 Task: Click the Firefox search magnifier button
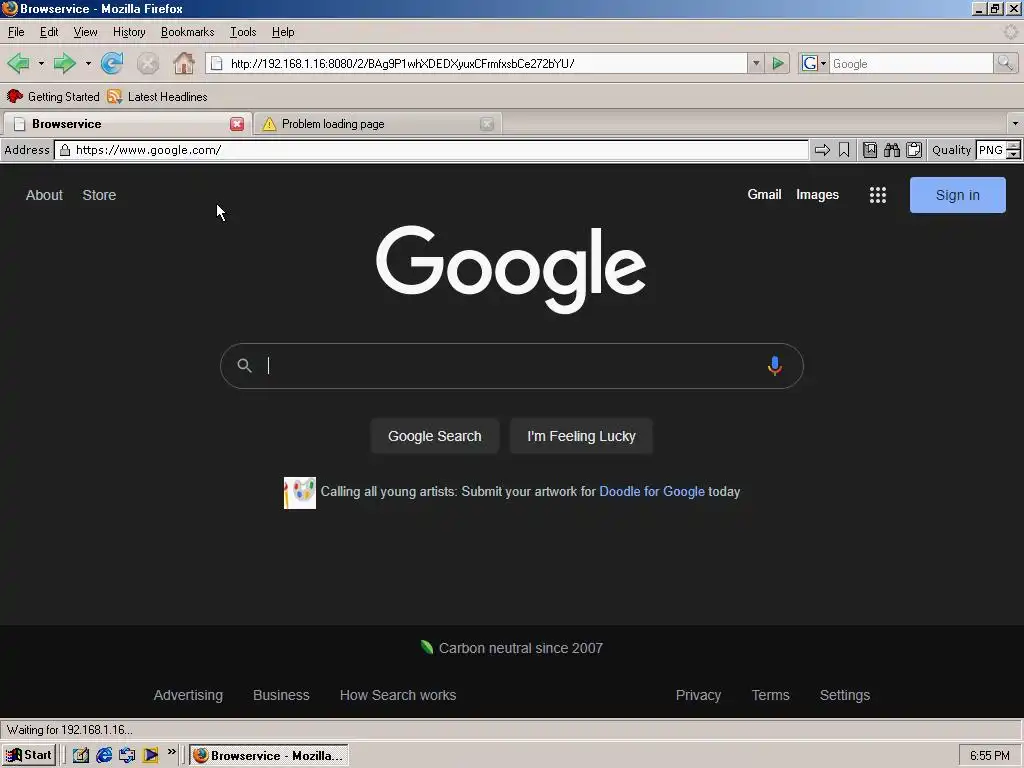(1005, 63)
